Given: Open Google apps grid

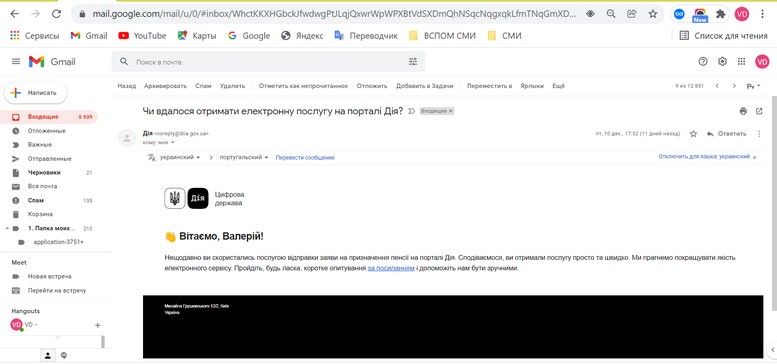Looking at the screenshot, I should (x=741, y=61).
